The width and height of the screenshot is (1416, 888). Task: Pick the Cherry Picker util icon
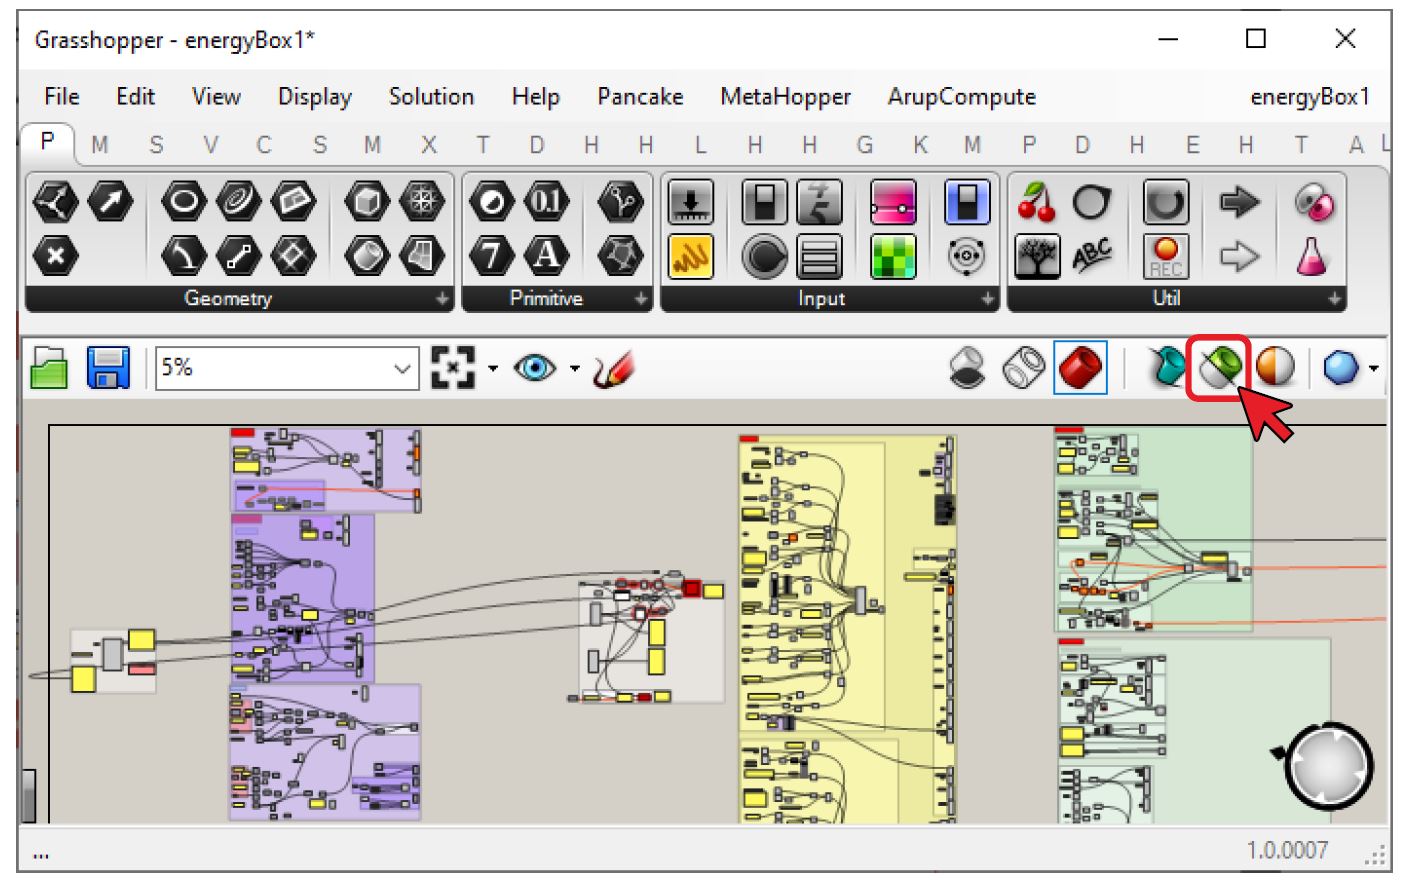click(1037, 203)
